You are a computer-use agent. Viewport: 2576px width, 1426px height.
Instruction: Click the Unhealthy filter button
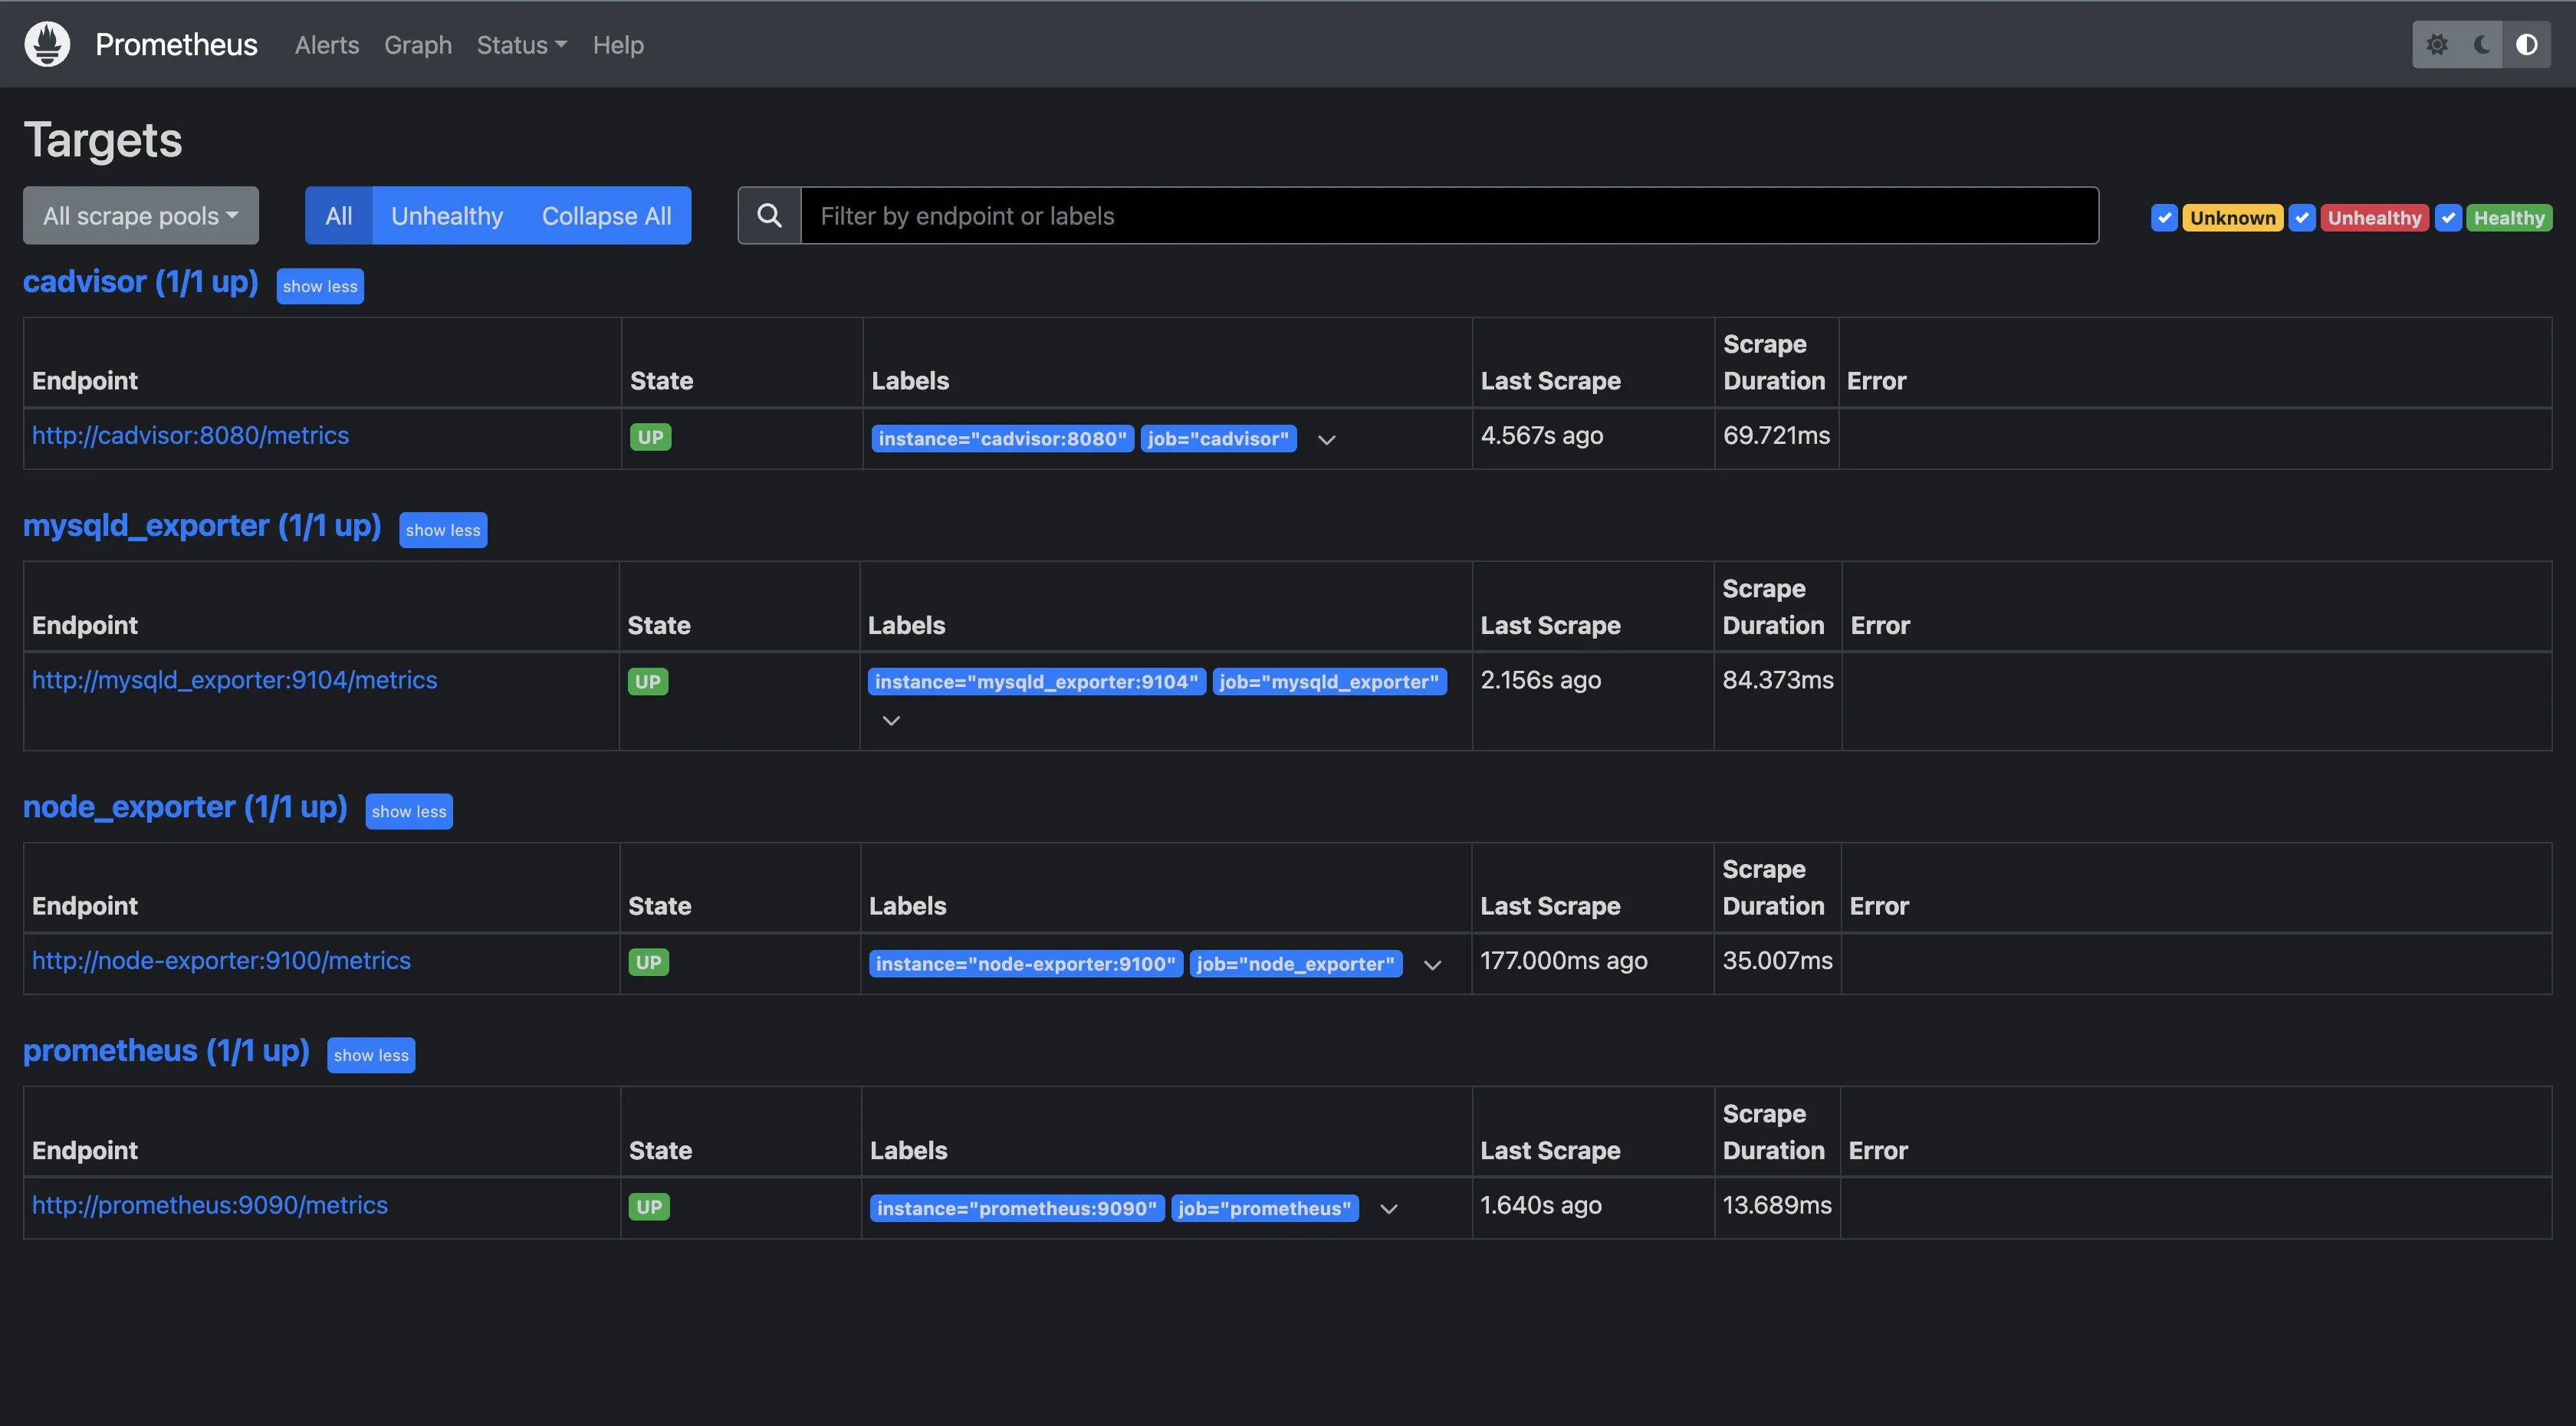click(x=446, y=214)
